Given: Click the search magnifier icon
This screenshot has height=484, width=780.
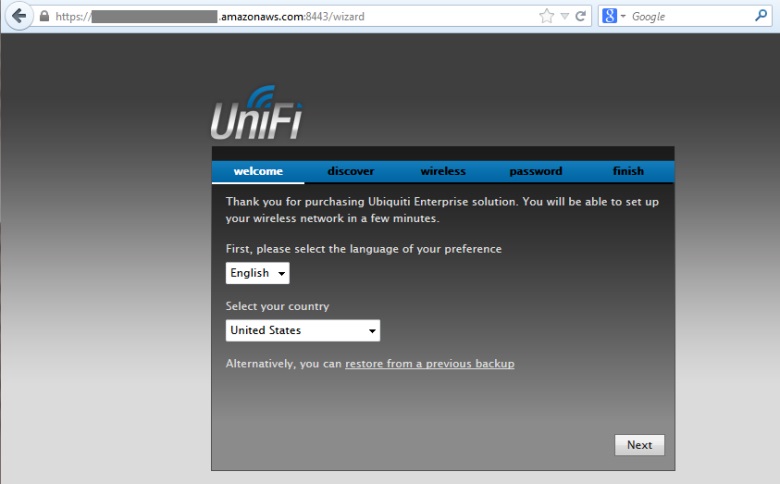Looking at the screenshot, I should (761, 16).
